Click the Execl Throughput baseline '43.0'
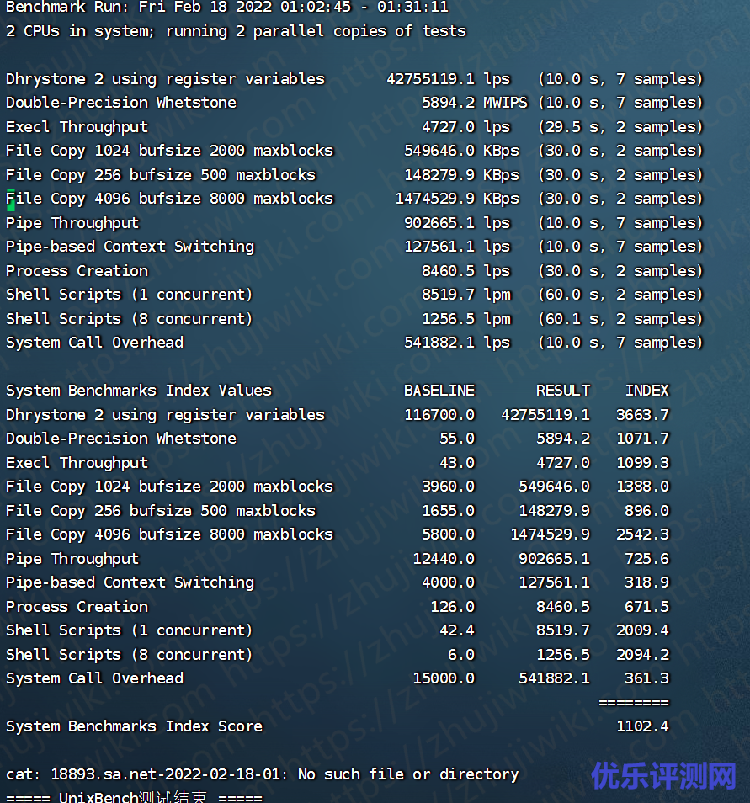 pos(457,463)
